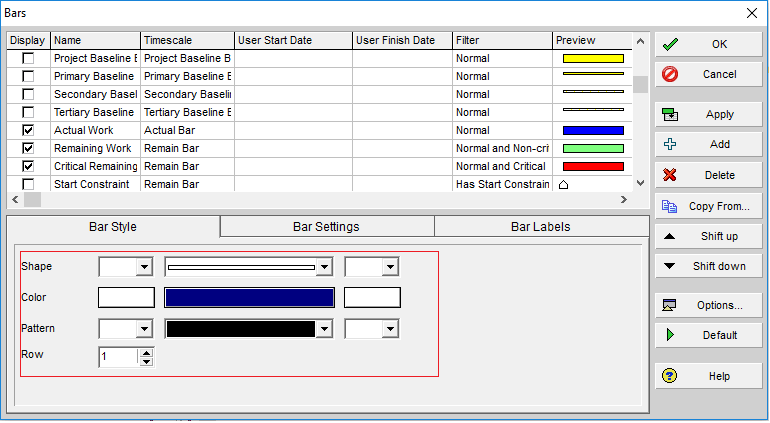Check the Secondary Baseline display box
Image resolution: width=770 pixels, height=423 pixels.
coord(28,94)
